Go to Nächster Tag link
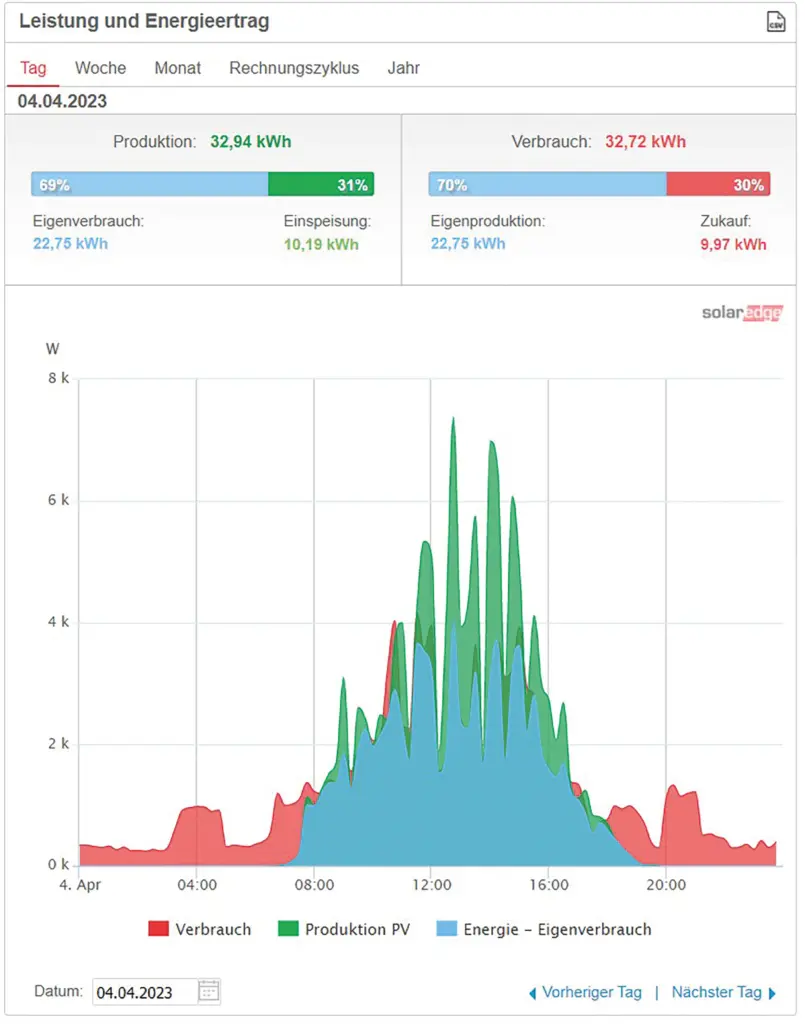The height and width of the screenshot is (1024, 805). pos(716,993)
